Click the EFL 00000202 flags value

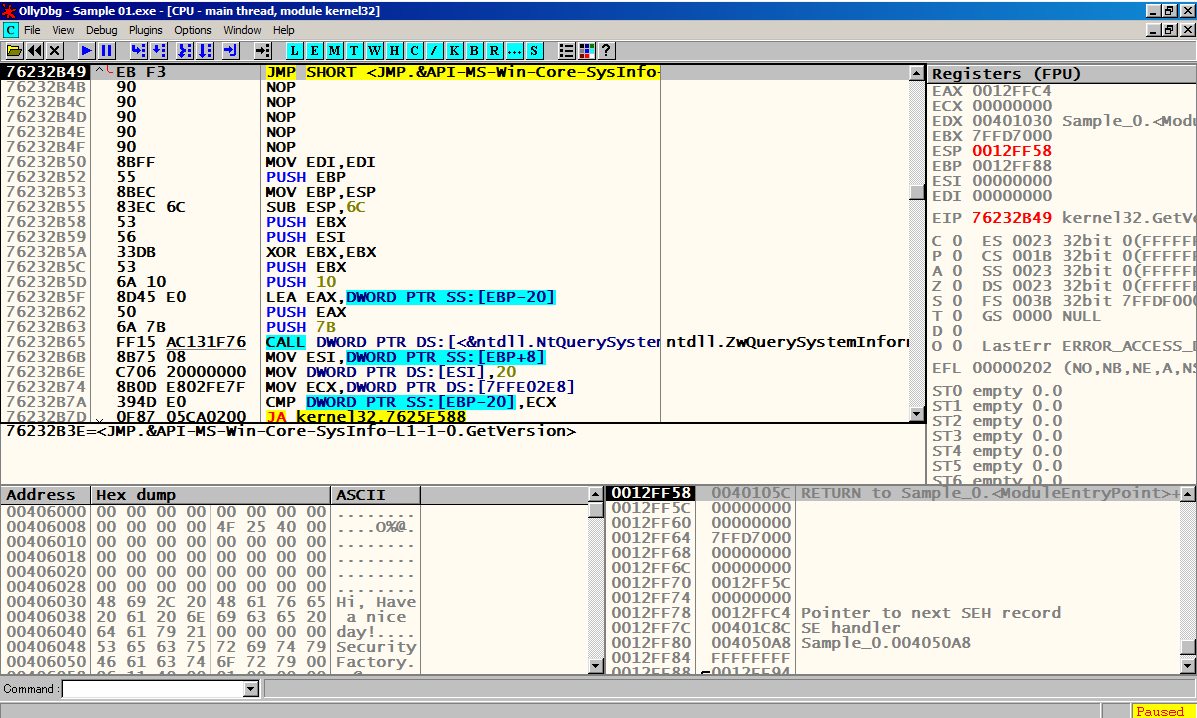click(1011, 369)
